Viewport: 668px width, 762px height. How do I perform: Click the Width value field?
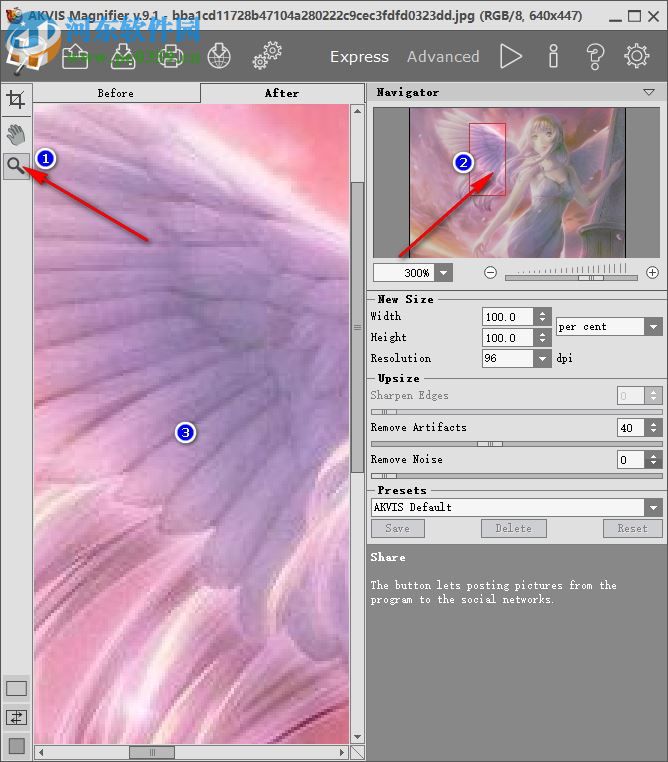508,317
